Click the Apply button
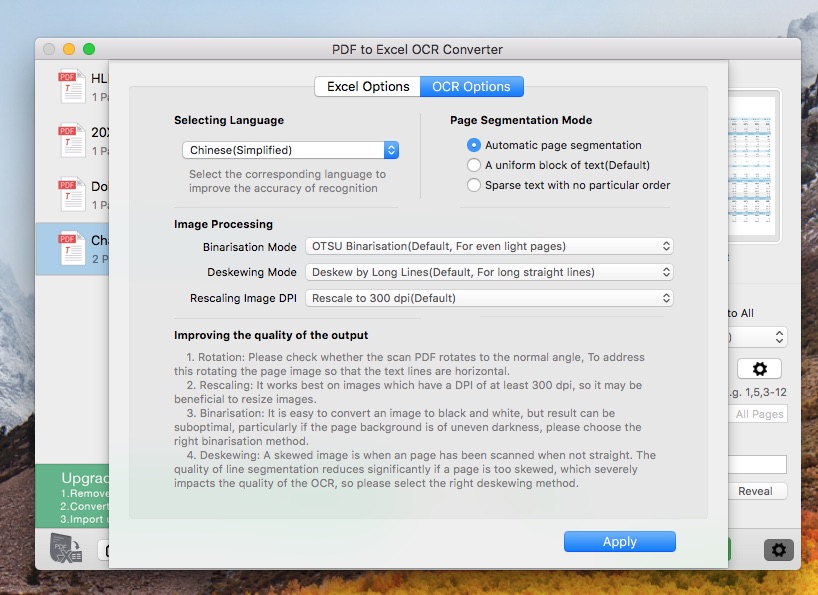Image resolution: width=818 pixels, height=595 pixels. coord(620,542)
